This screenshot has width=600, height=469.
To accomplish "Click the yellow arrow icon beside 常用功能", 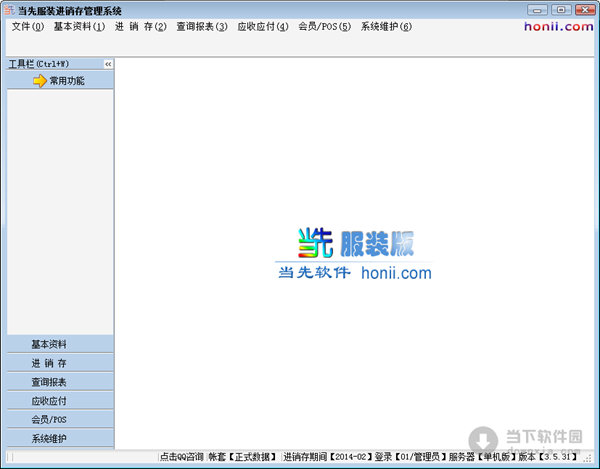I will click(40, 81).
